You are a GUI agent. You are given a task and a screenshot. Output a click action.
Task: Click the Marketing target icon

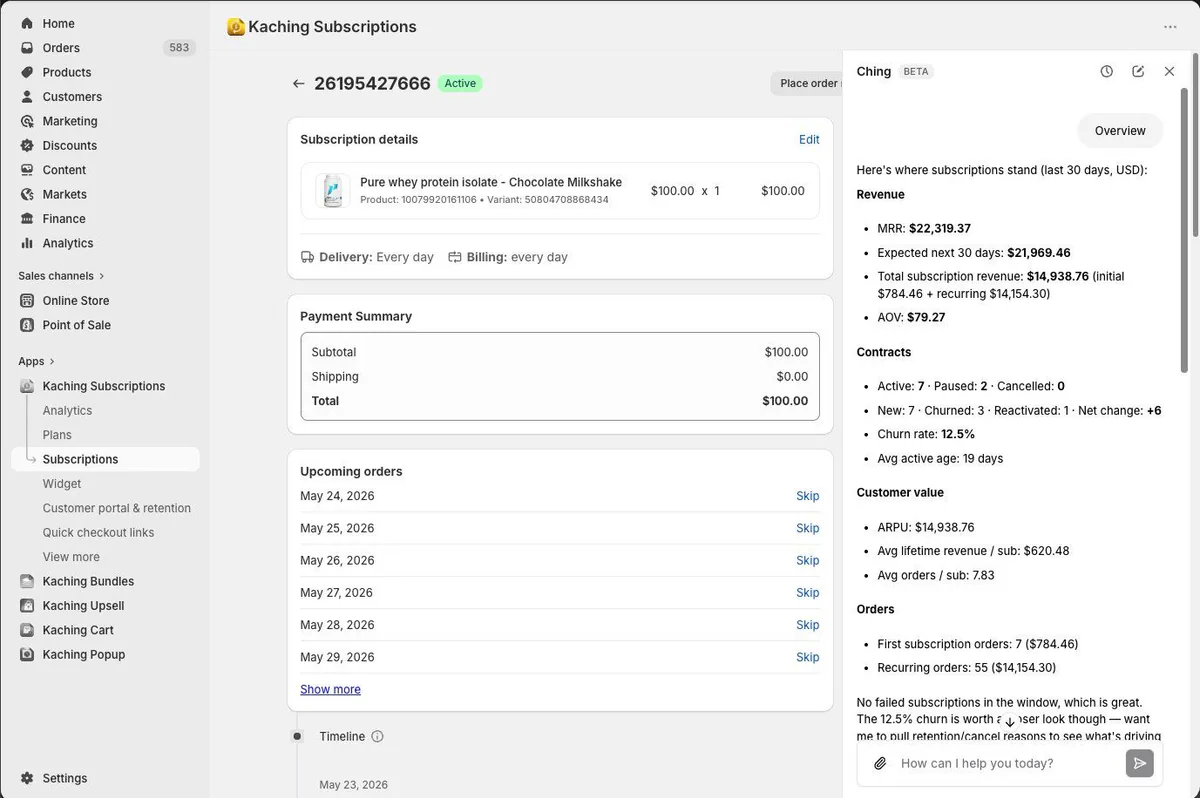pos(27,121)
